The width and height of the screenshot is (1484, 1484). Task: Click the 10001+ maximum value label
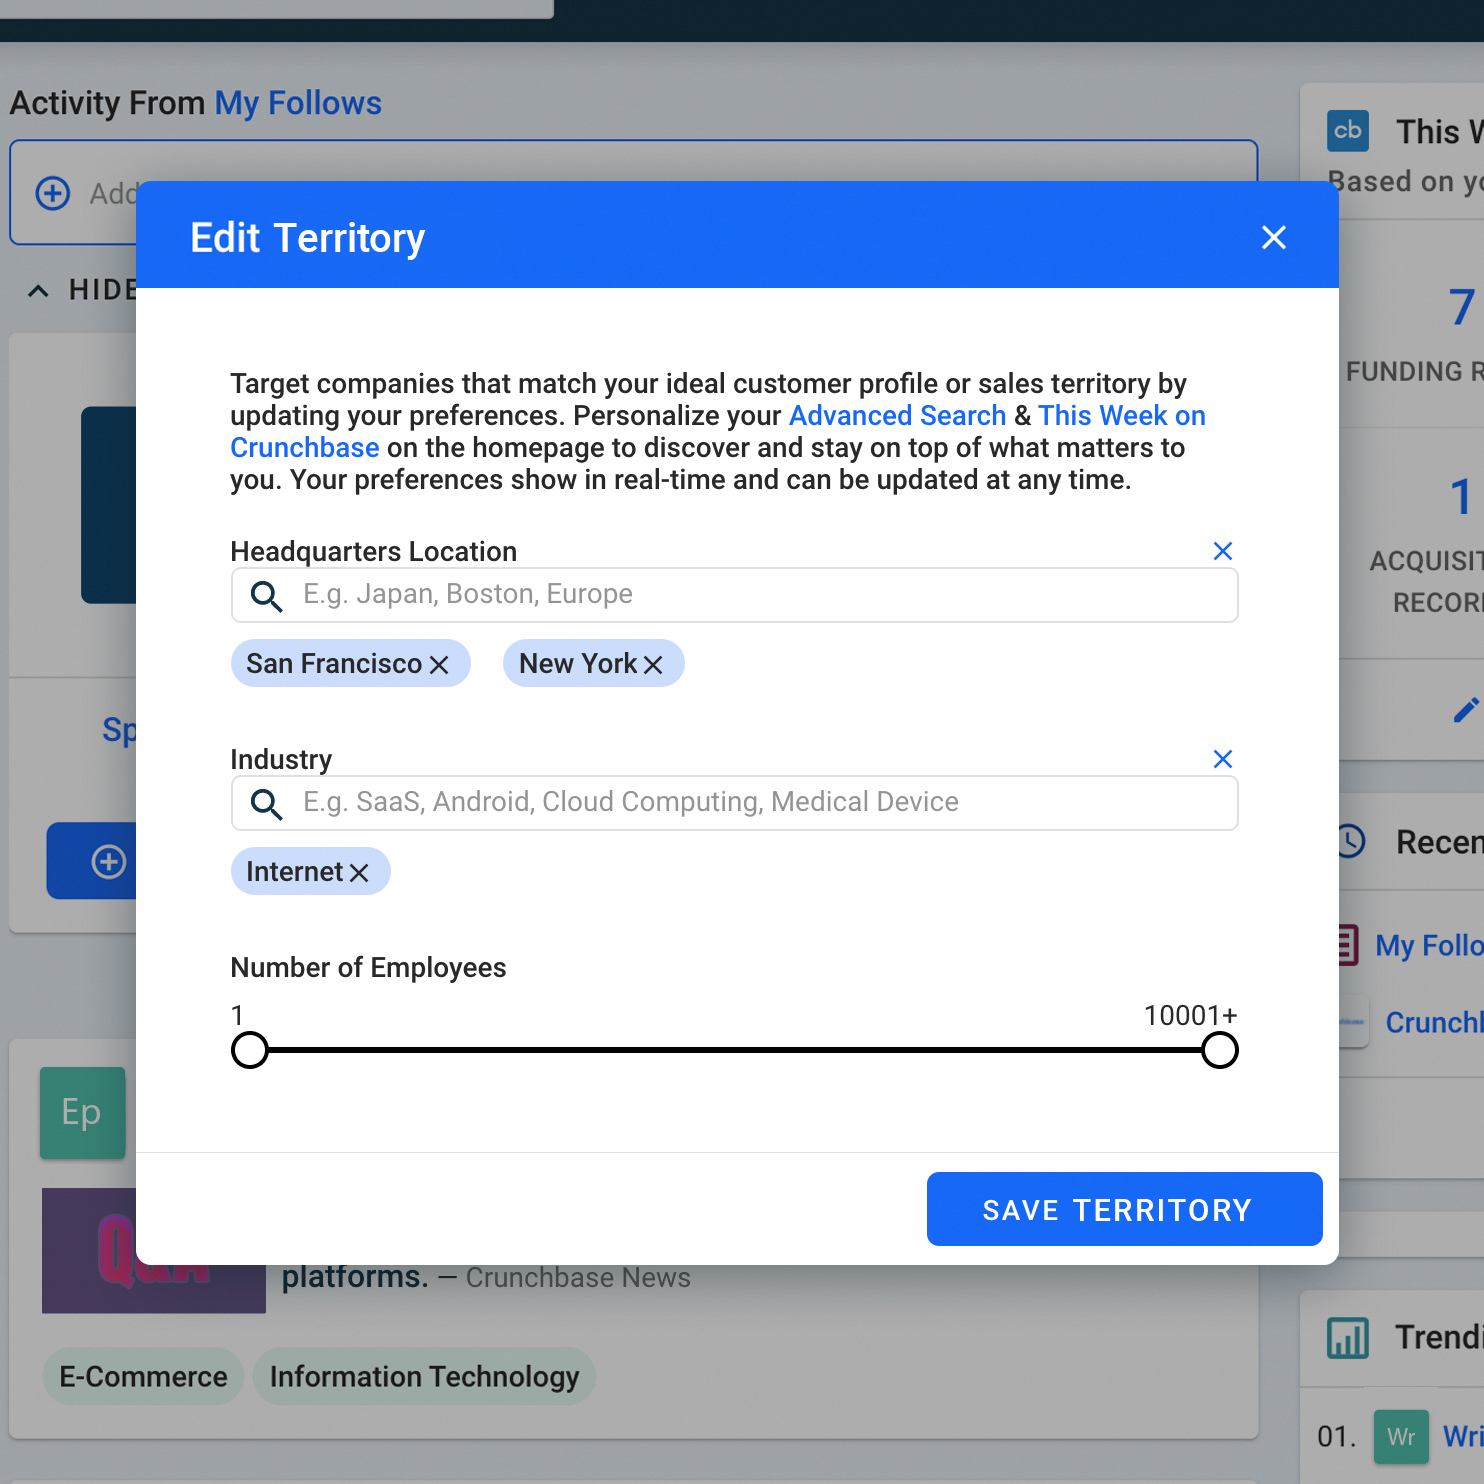tap(1190, 1016)
